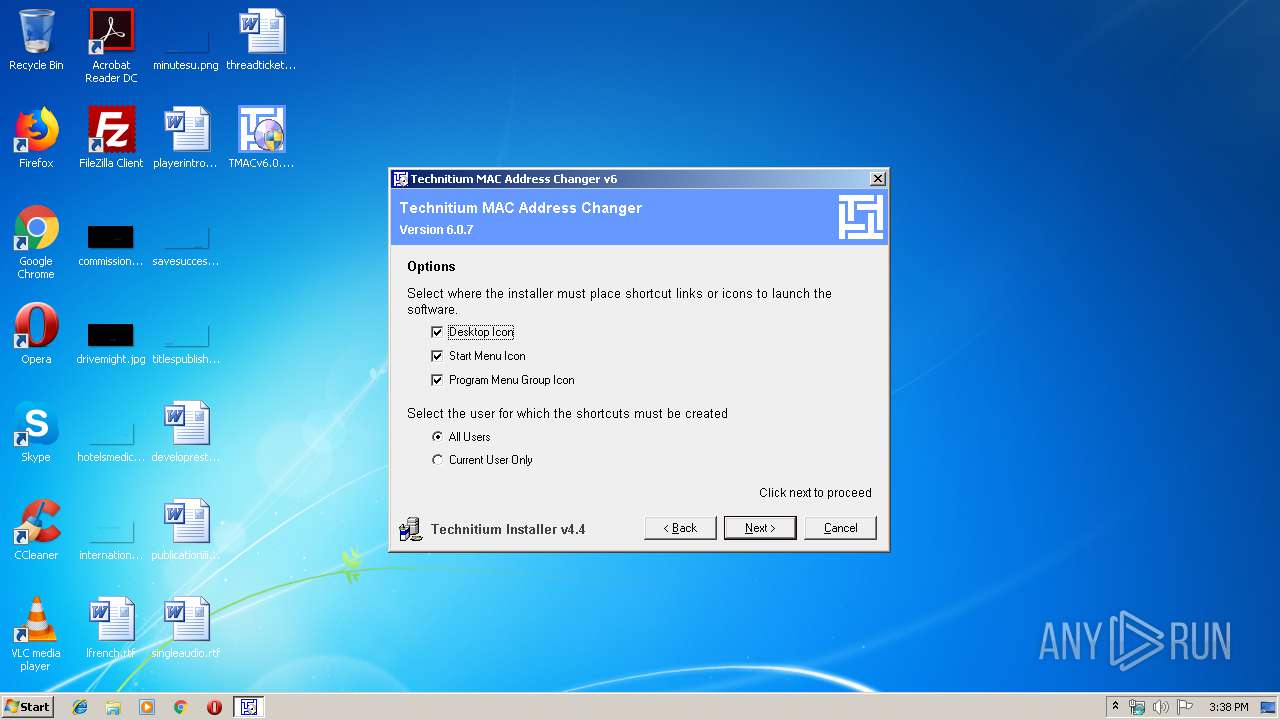Select the internation file icon
Screen dimensions: 1280x720
click(111, 537)
